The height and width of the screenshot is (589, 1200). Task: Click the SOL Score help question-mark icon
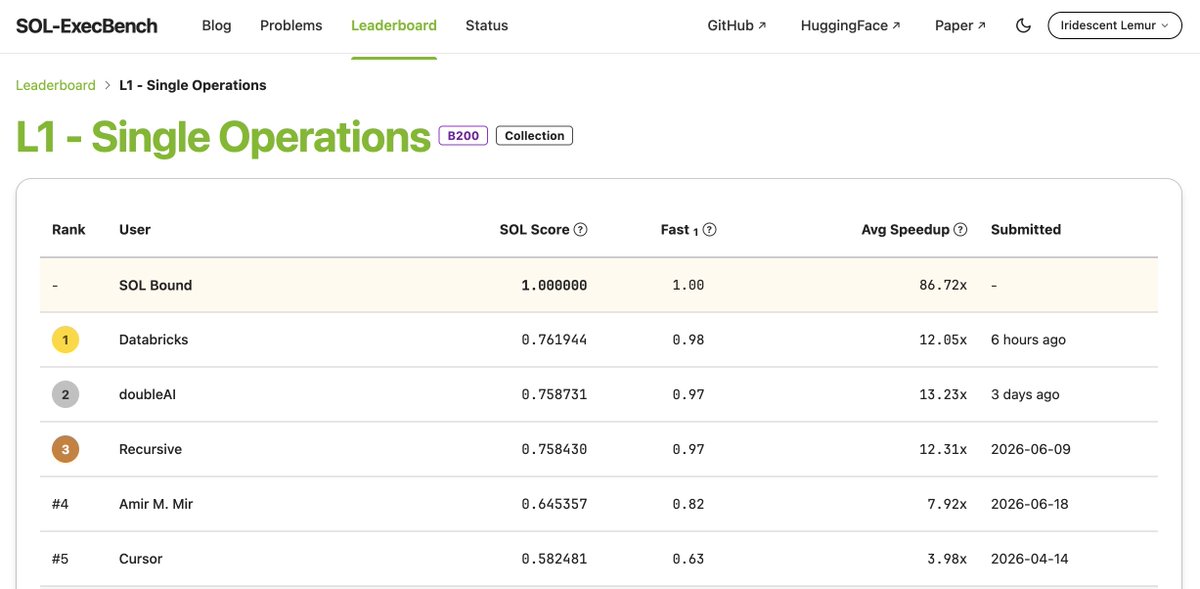pyautogui.click(x=581, y=230)
